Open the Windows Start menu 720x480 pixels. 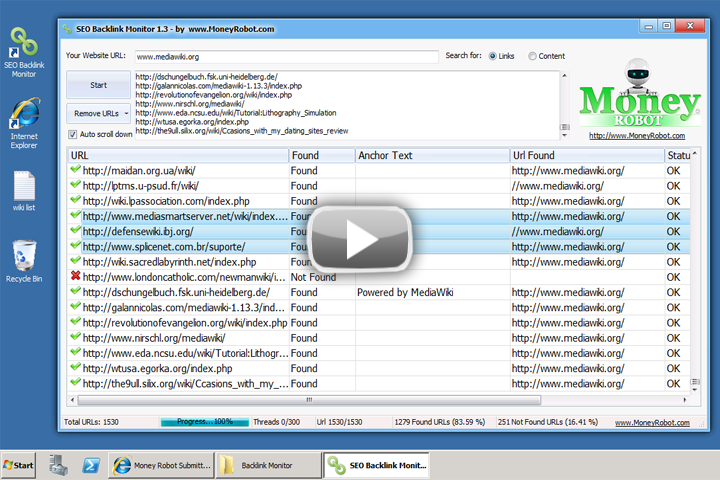tap(18, 465)
